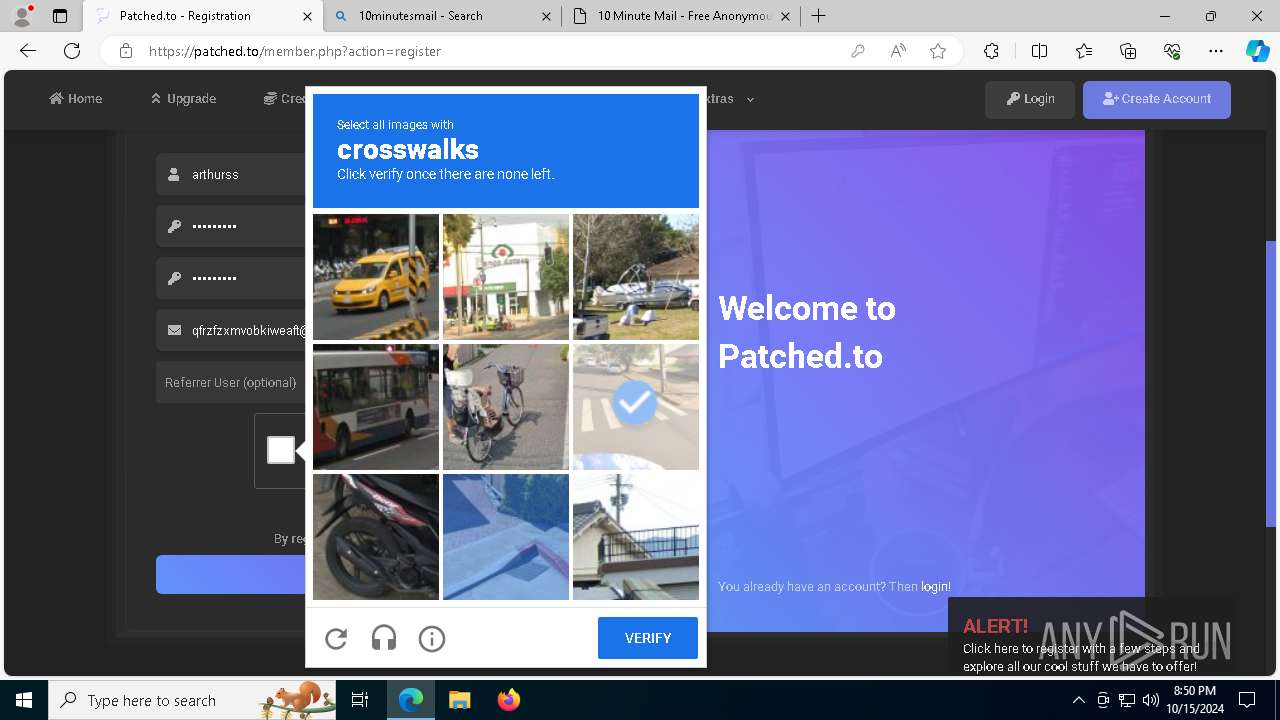Click the Login button
The width and height of the screenshot is (1280, 720).
(1030, 99)
